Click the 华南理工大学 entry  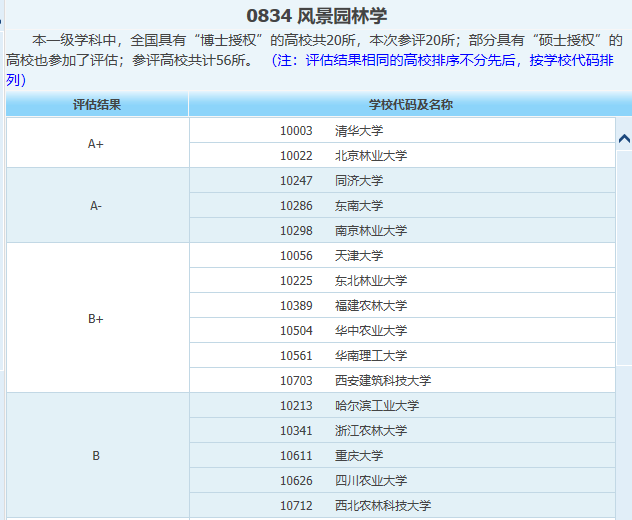[x=371, y=356]
